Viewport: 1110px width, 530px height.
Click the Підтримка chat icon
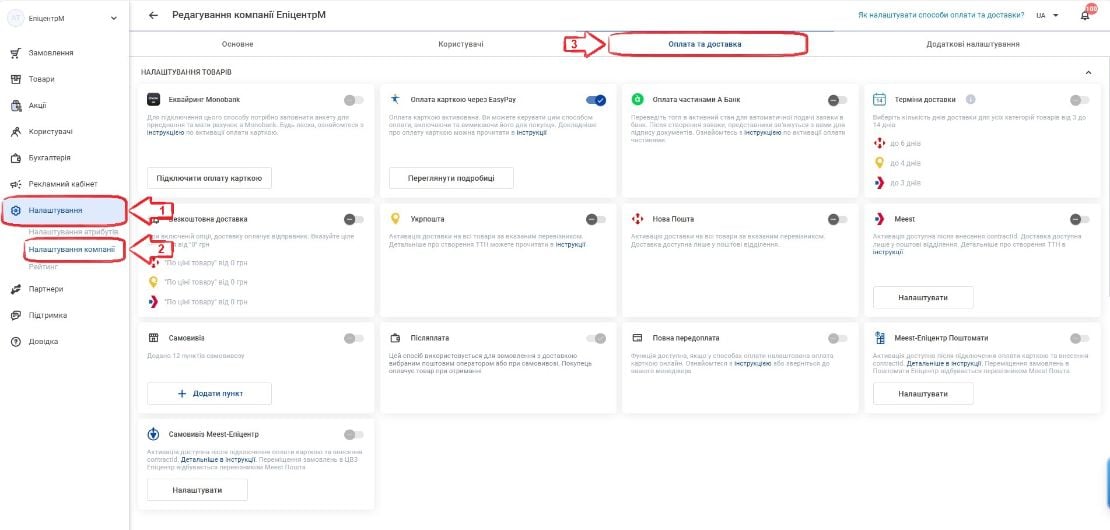(16, 315)
